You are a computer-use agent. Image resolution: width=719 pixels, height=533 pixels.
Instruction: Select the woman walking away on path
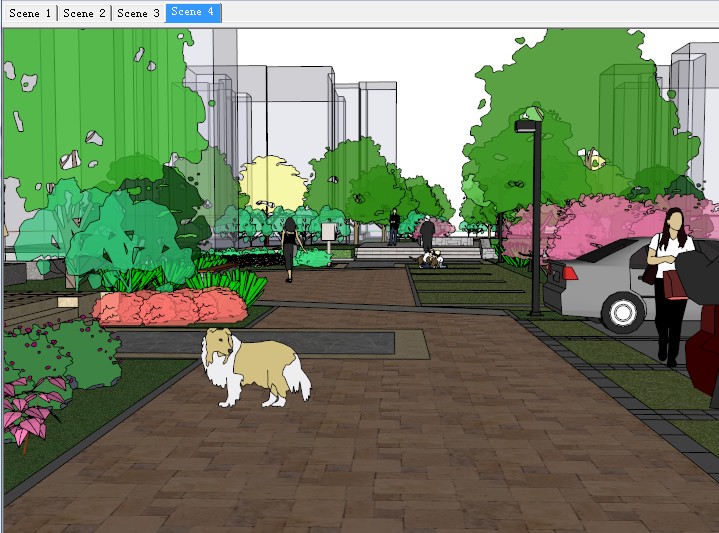(290, 249)
